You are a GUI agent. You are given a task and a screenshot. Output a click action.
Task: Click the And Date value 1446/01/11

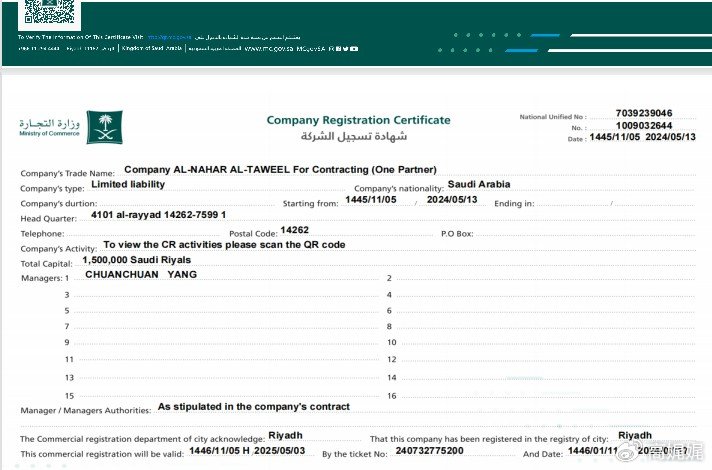tap(593, 450)
